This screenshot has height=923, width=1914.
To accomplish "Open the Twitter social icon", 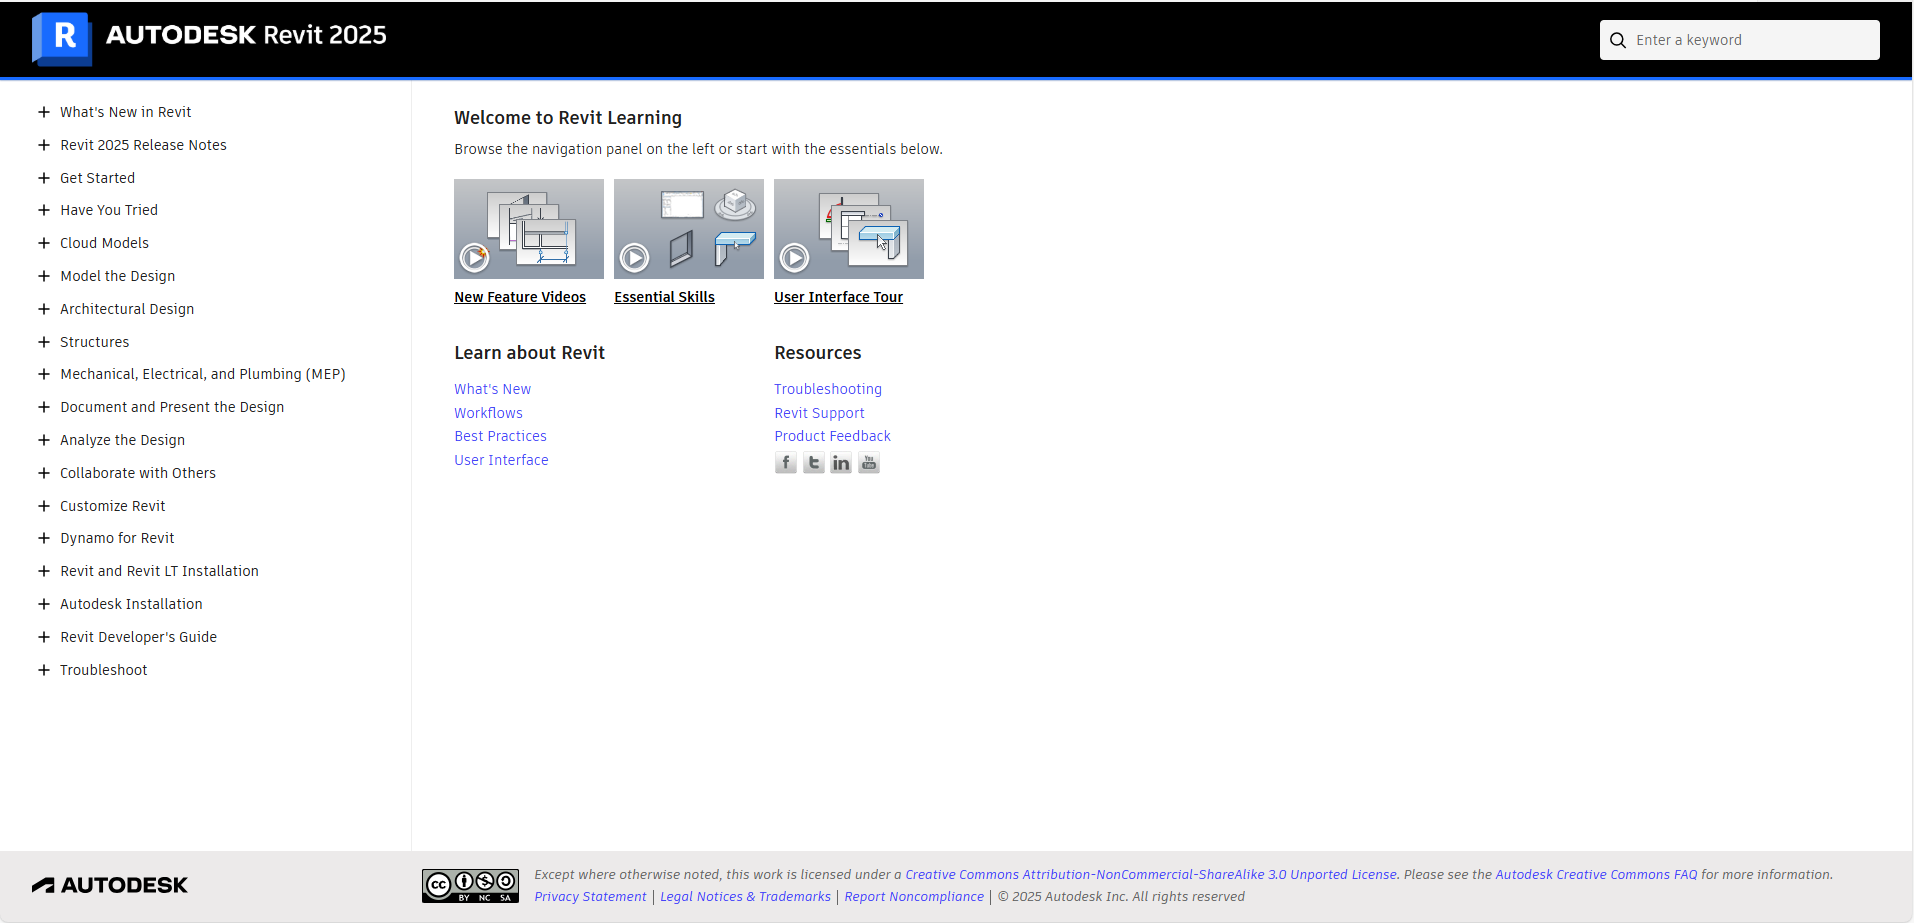I will (813, 463).
